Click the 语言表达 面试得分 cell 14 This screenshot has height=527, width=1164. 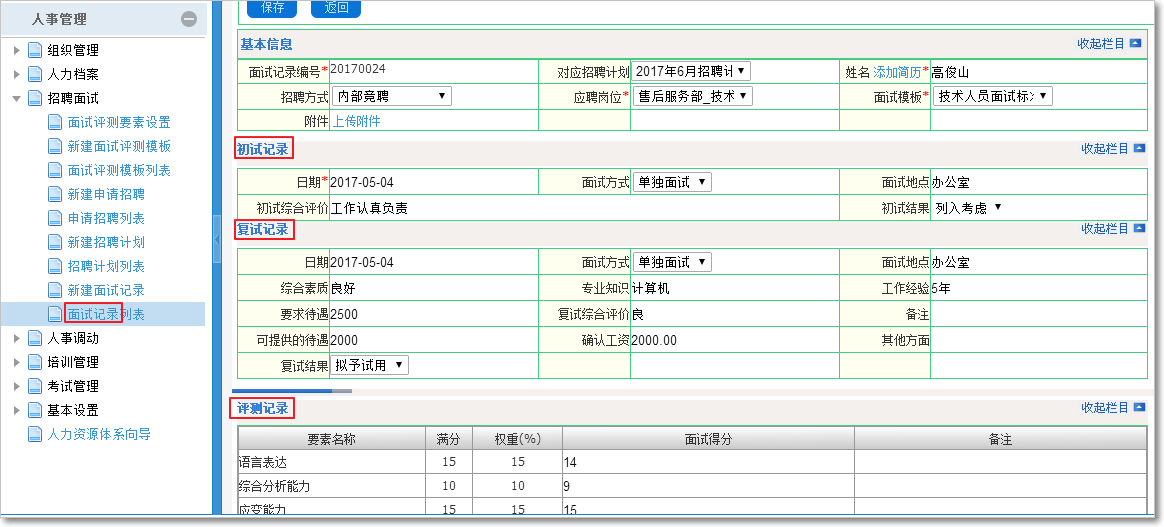708,462
